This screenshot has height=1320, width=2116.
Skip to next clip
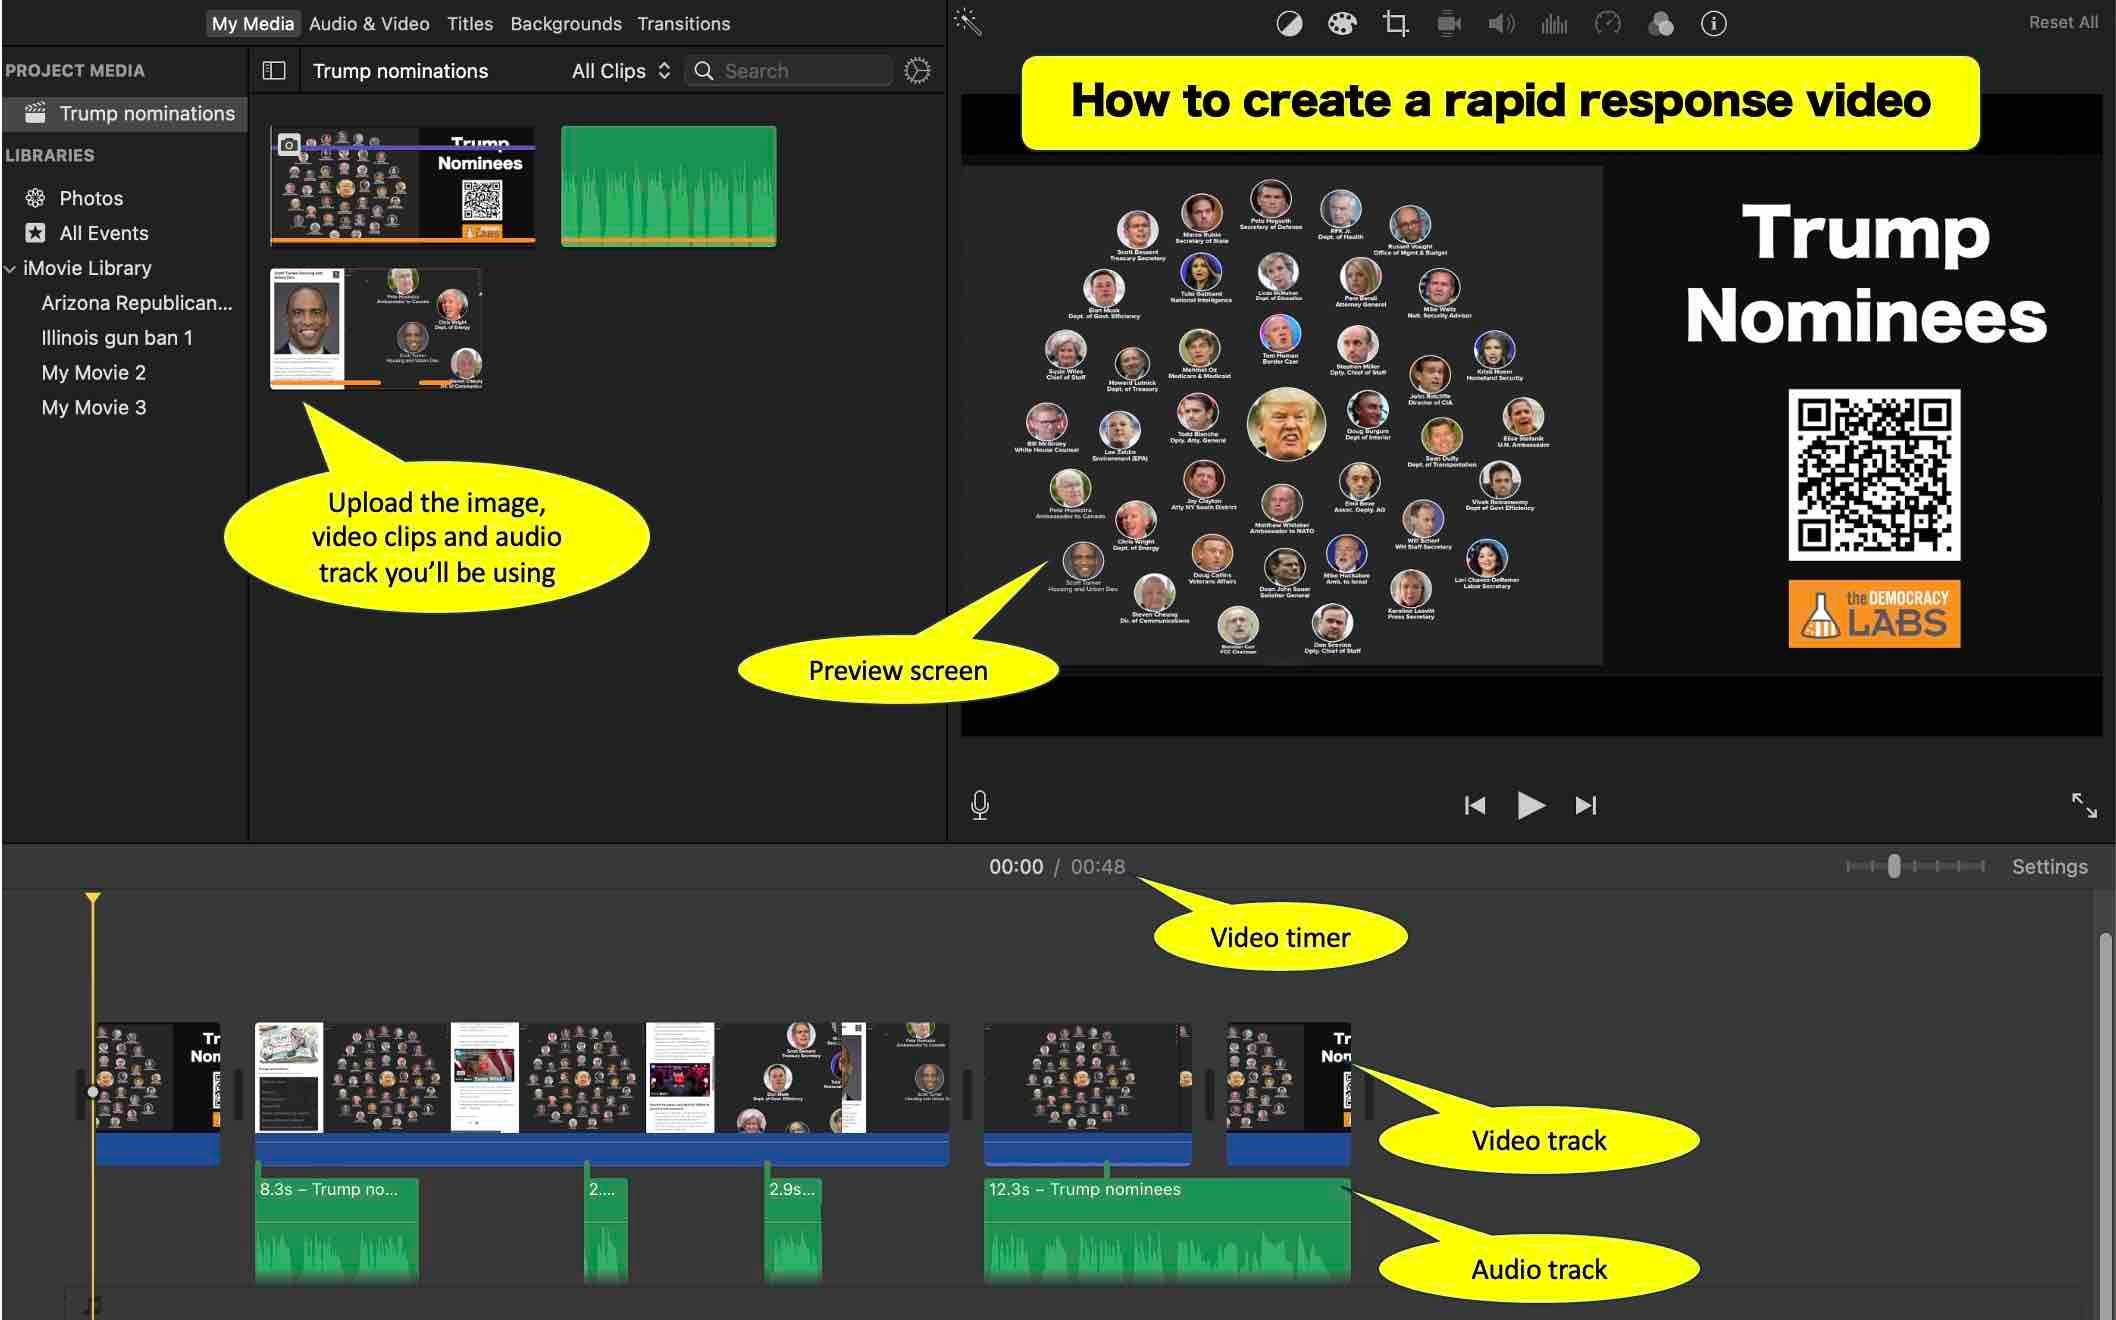point(1586,805)
